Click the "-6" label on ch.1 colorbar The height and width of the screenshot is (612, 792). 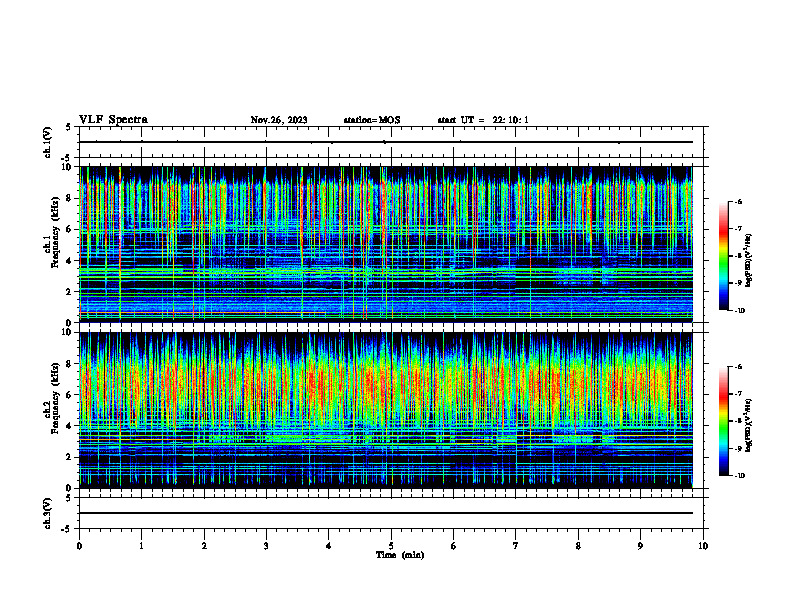[x=738, y=201]
